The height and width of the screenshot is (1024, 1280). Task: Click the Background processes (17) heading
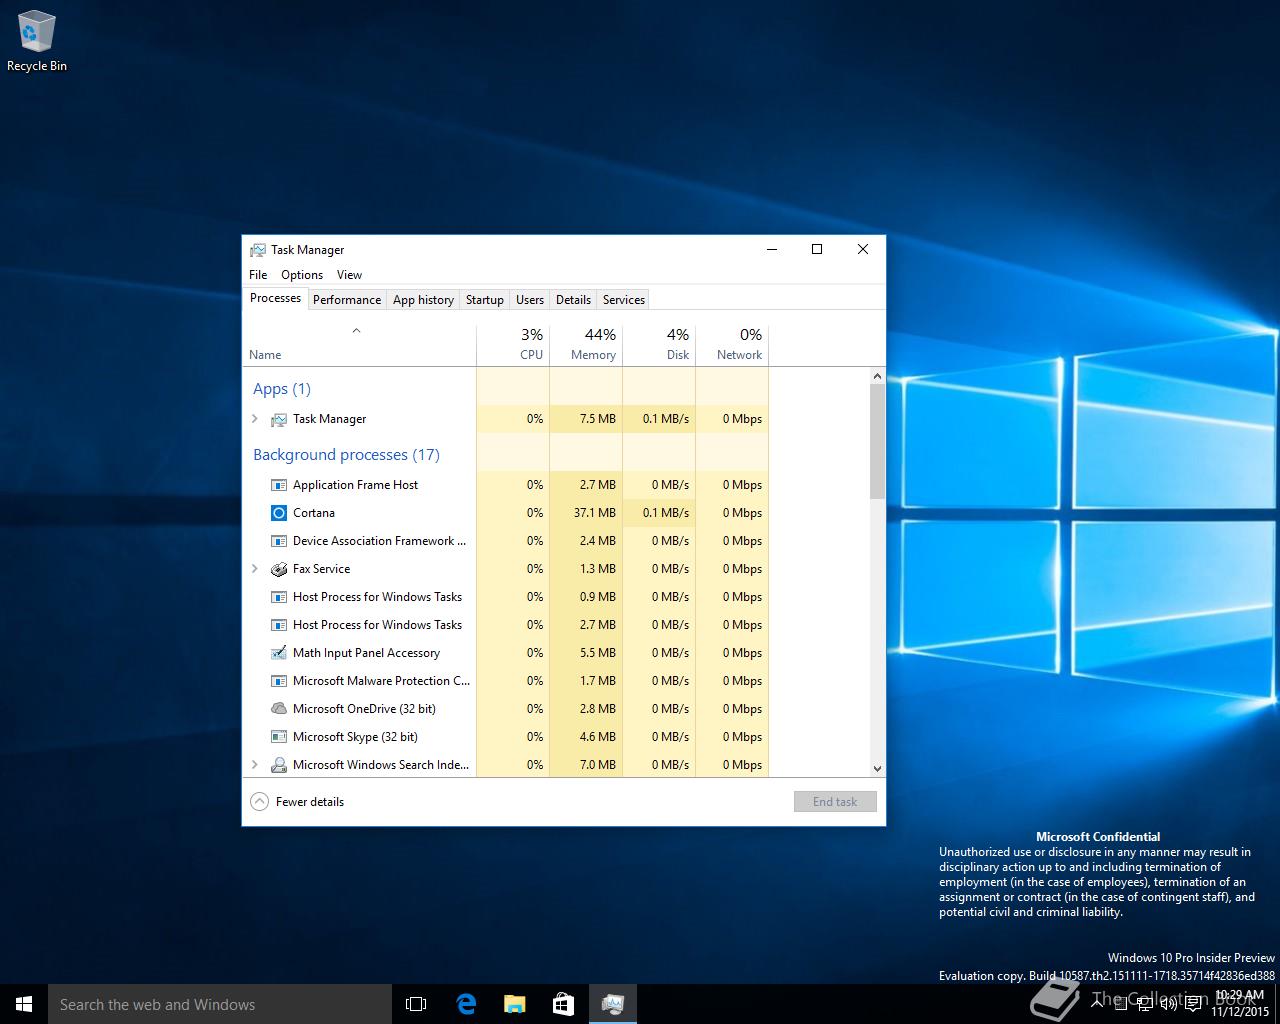346,455
